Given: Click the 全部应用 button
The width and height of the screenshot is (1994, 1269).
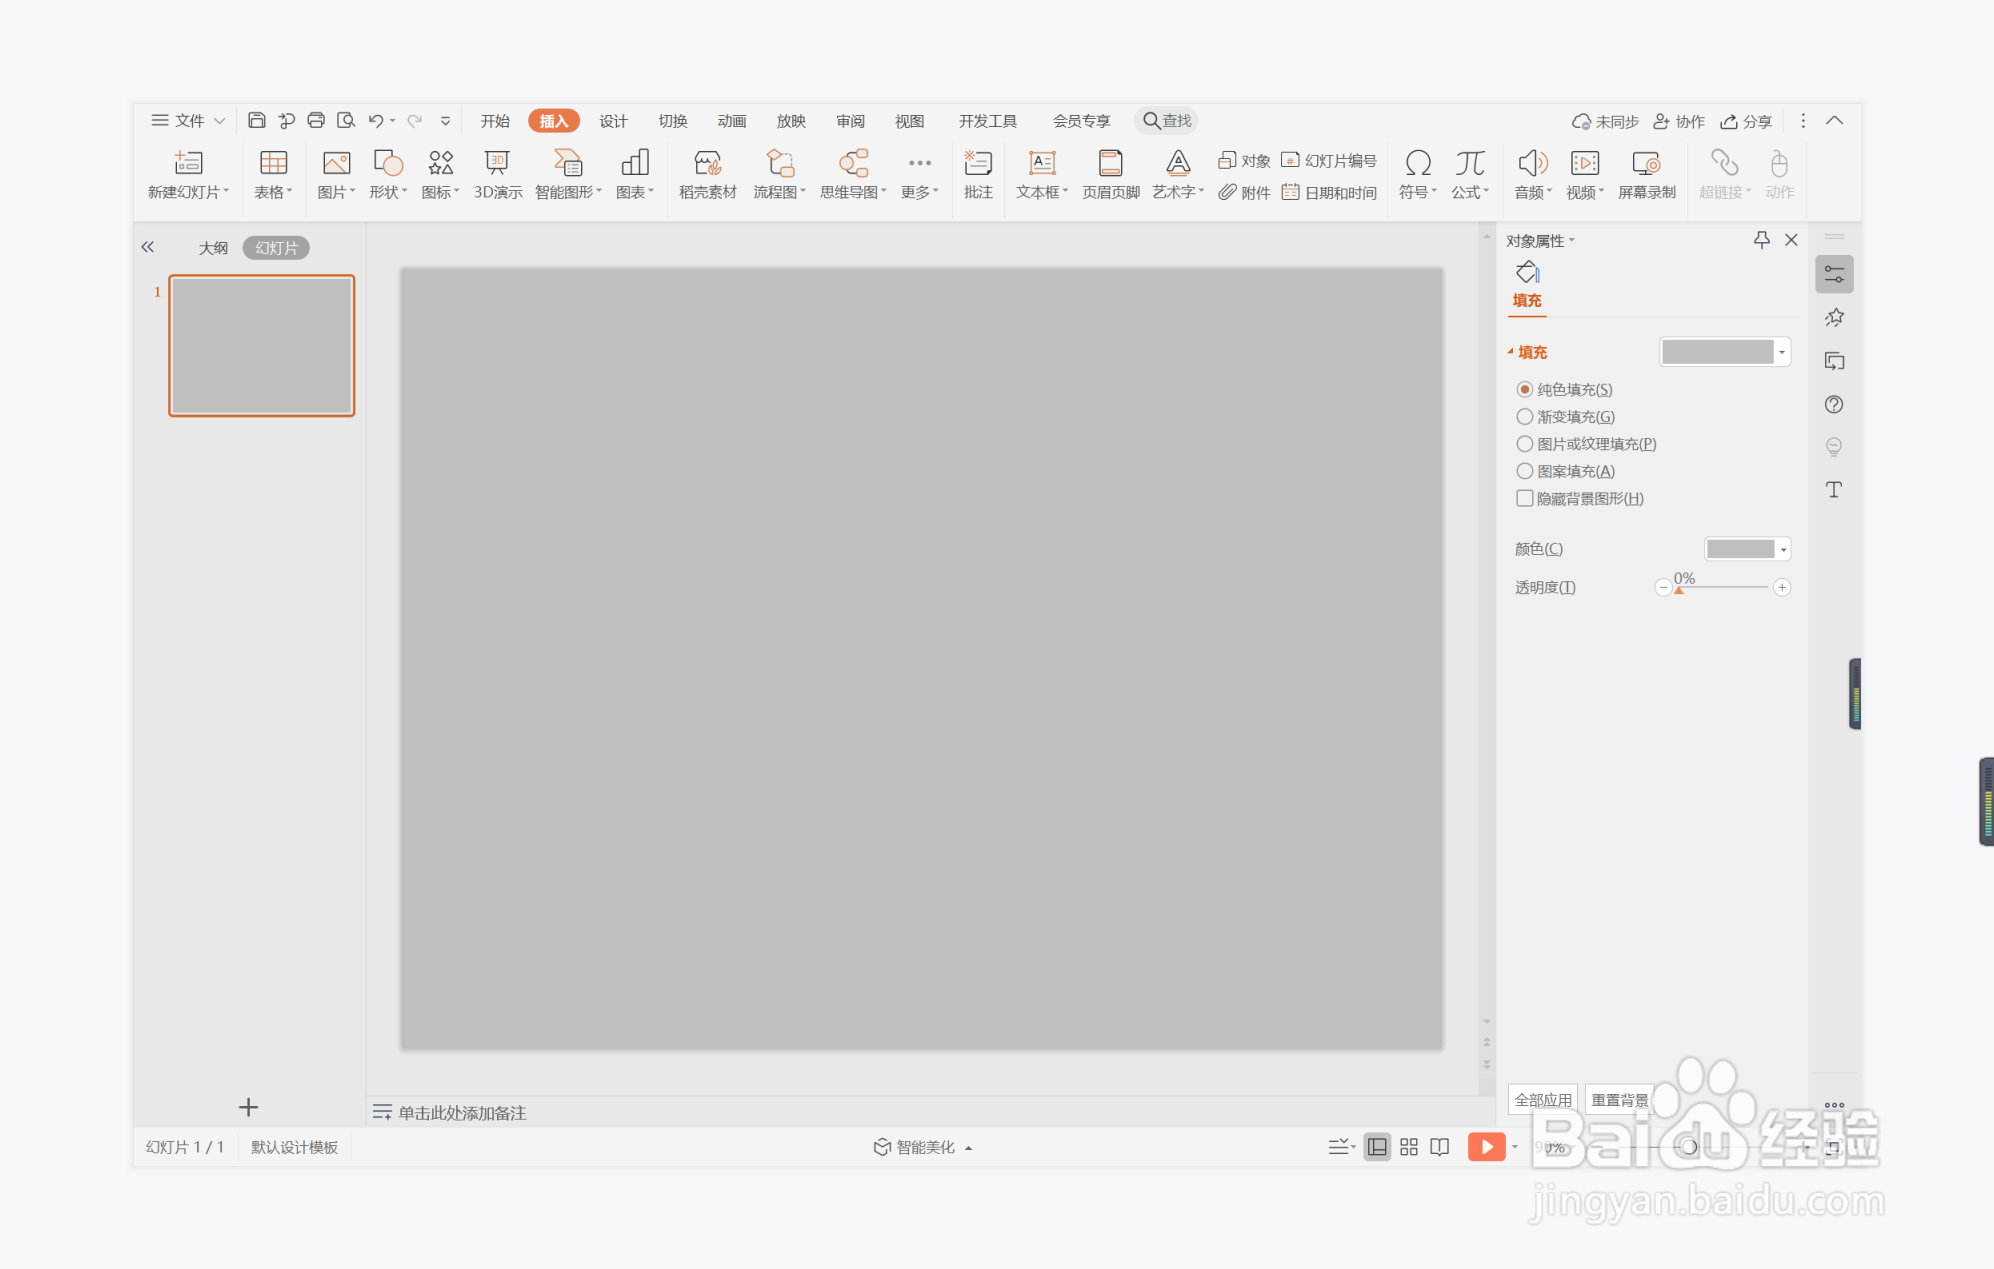Looking at the screenshot, I should 1542,1100.
